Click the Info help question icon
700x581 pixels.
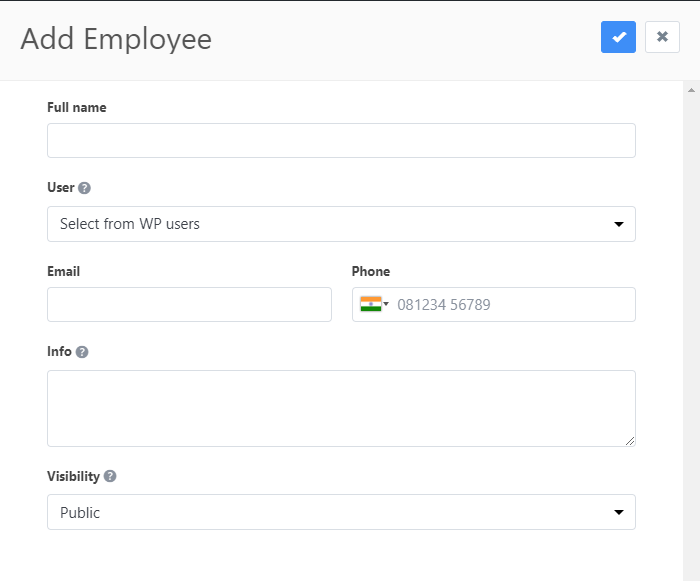coord(82,352)
